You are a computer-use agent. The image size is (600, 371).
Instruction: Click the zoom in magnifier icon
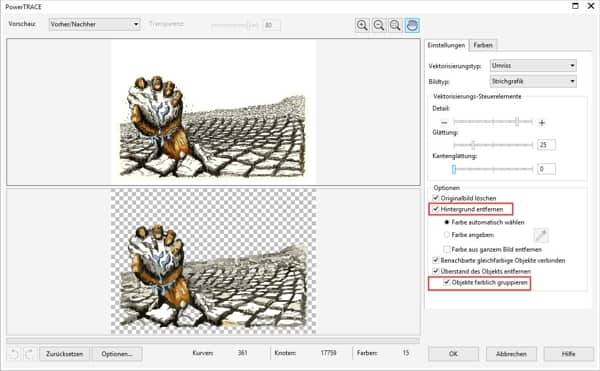[x=362, y=25]
